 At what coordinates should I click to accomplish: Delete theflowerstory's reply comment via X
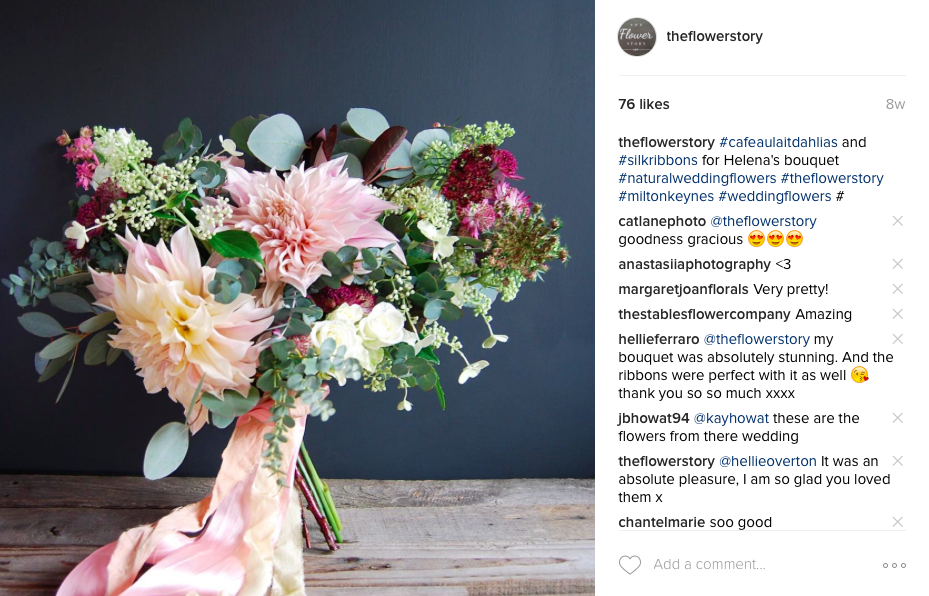click(x=898, y=460)
